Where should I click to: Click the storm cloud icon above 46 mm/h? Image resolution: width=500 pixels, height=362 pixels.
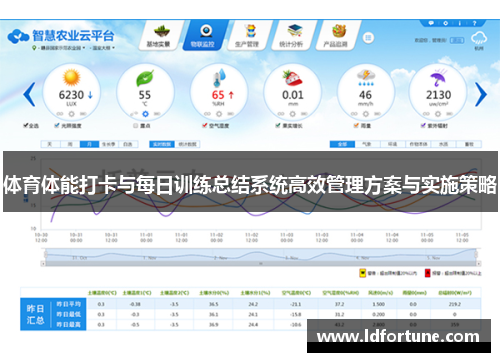click(x=366, y=78)
